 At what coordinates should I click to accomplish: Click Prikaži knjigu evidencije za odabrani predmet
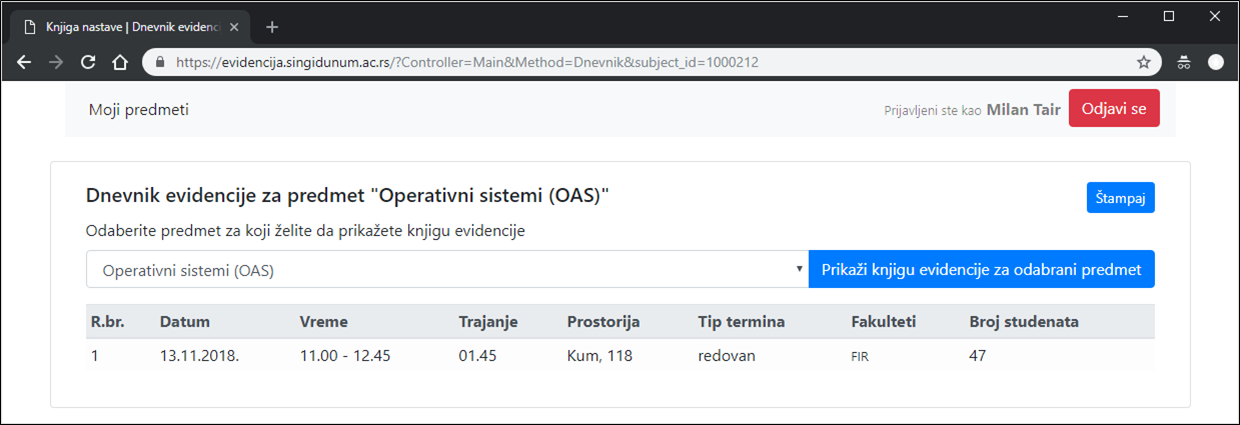click(x=981, y=269)
